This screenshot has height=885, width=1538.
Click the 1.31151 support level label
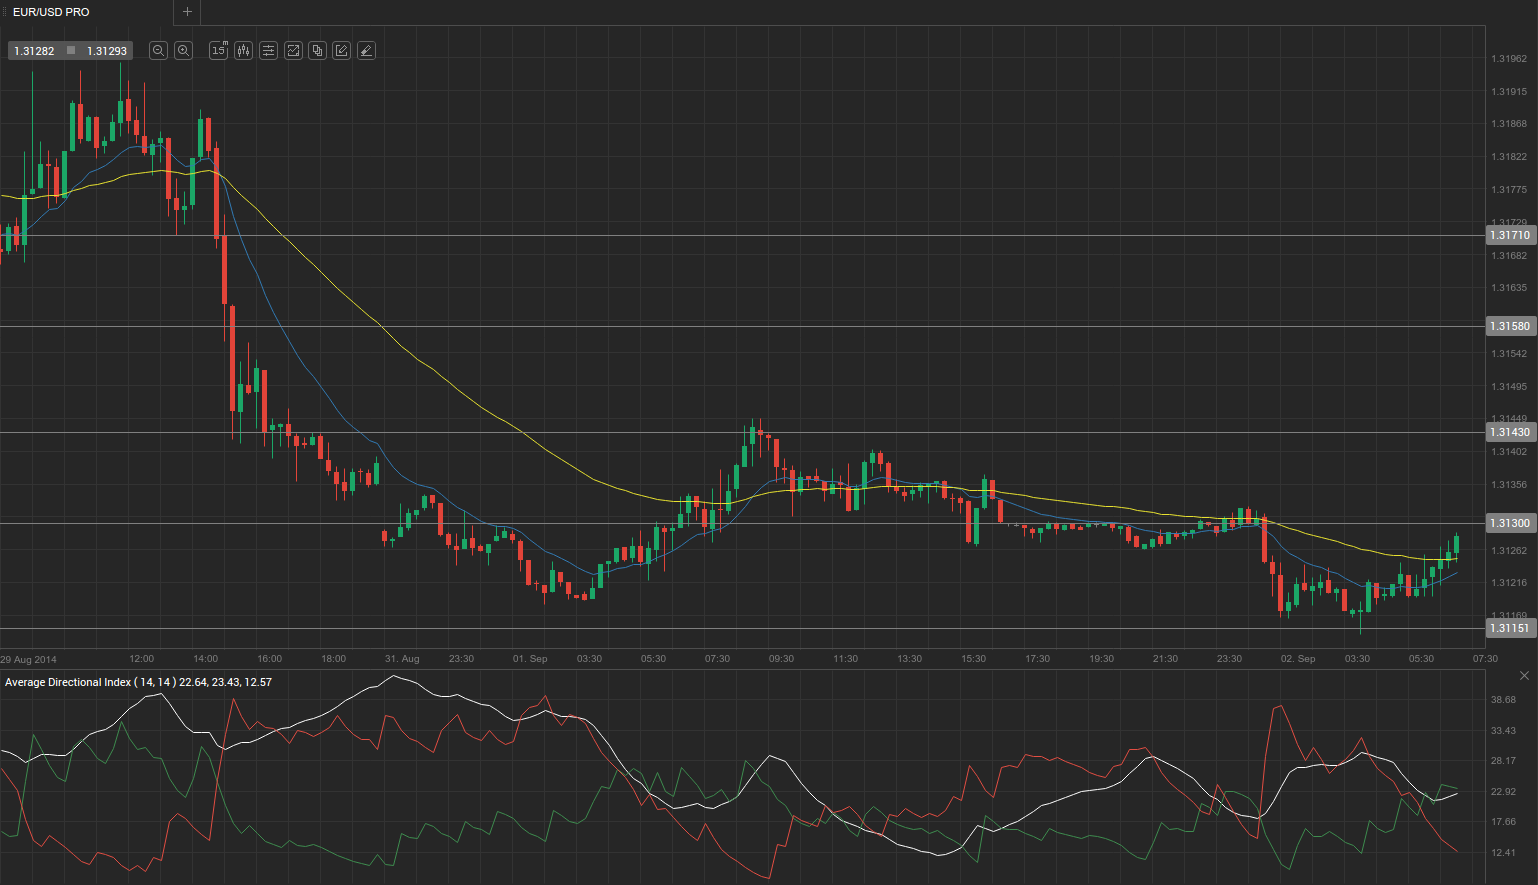(x=1510, y=629)
